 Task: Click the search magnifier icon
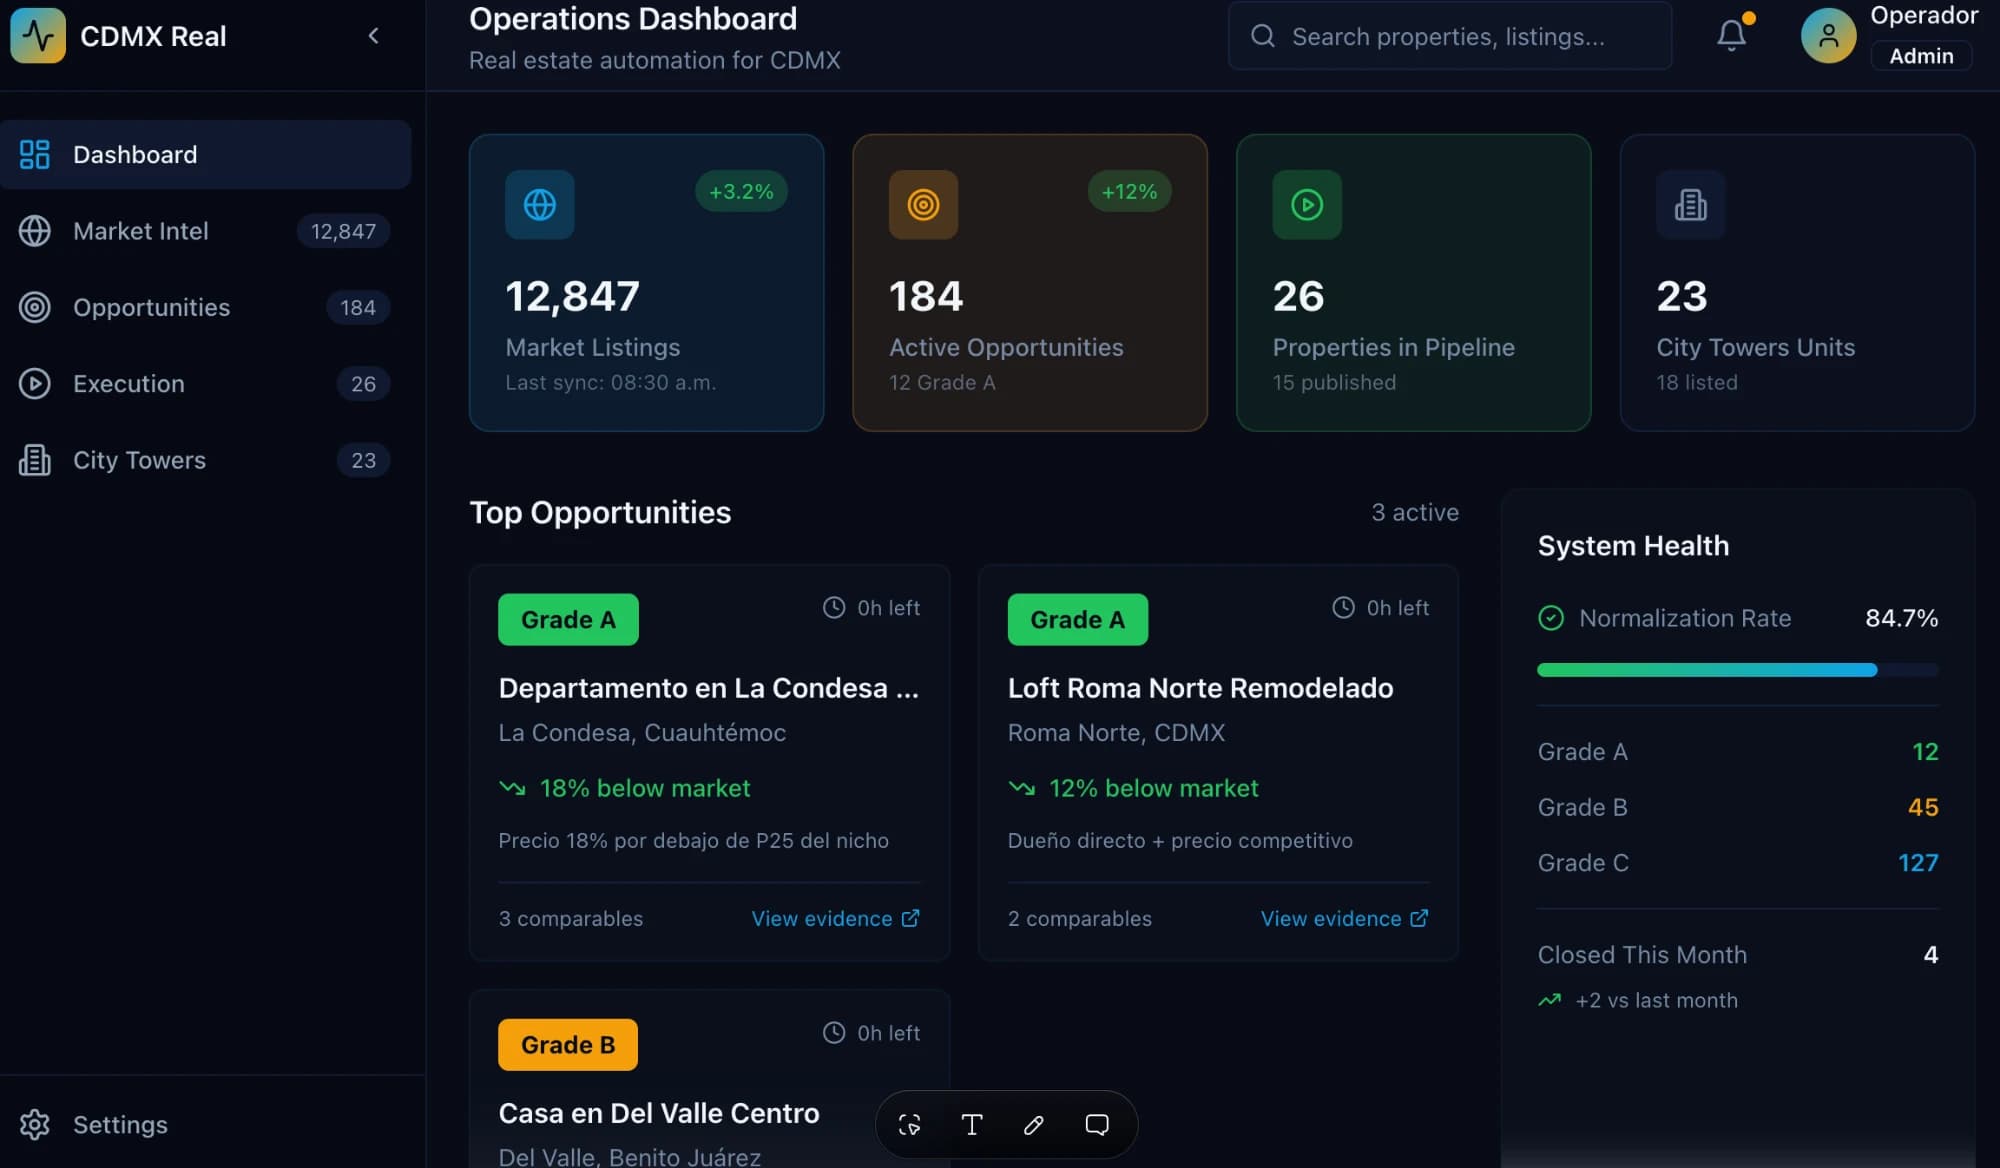coord(1263,36)
